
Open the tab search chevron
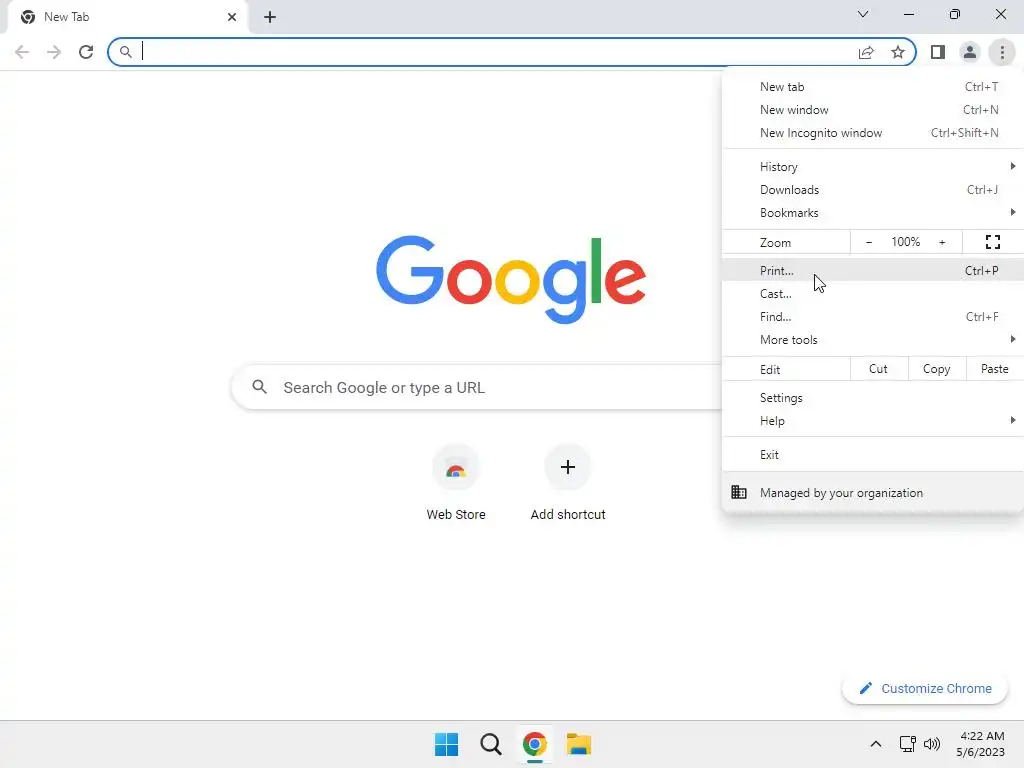(x=863, y=14)
